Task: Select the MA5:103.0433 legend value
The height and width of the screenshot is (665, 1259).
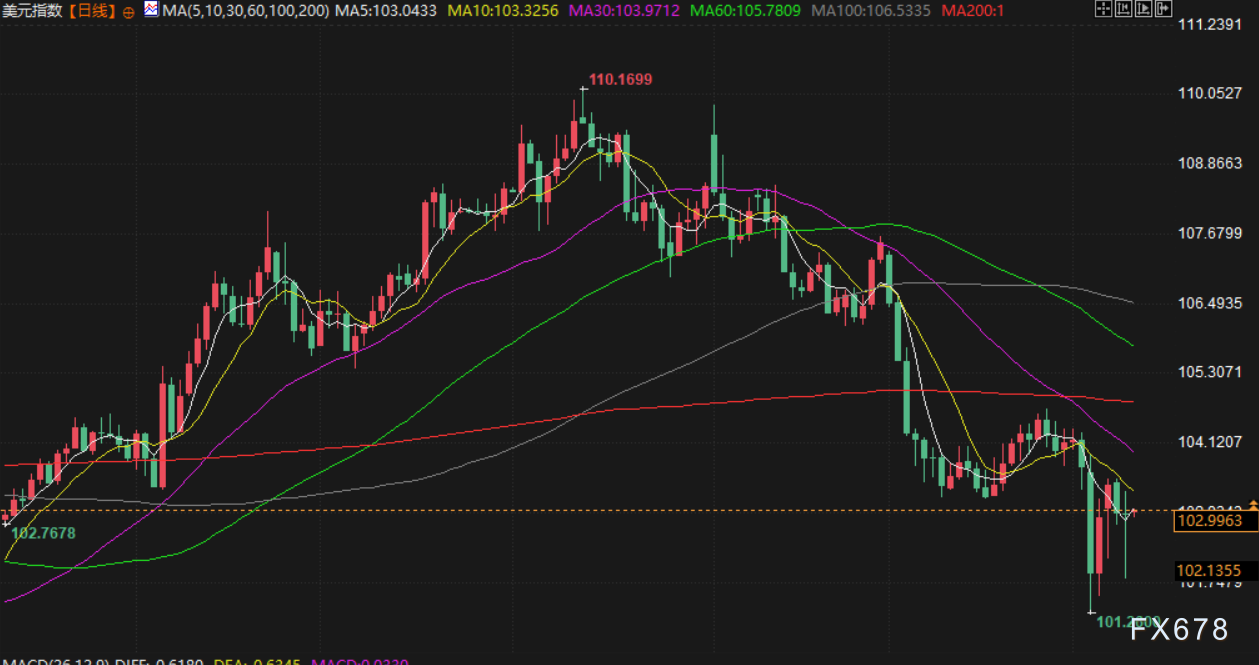Action: (387, 11)
